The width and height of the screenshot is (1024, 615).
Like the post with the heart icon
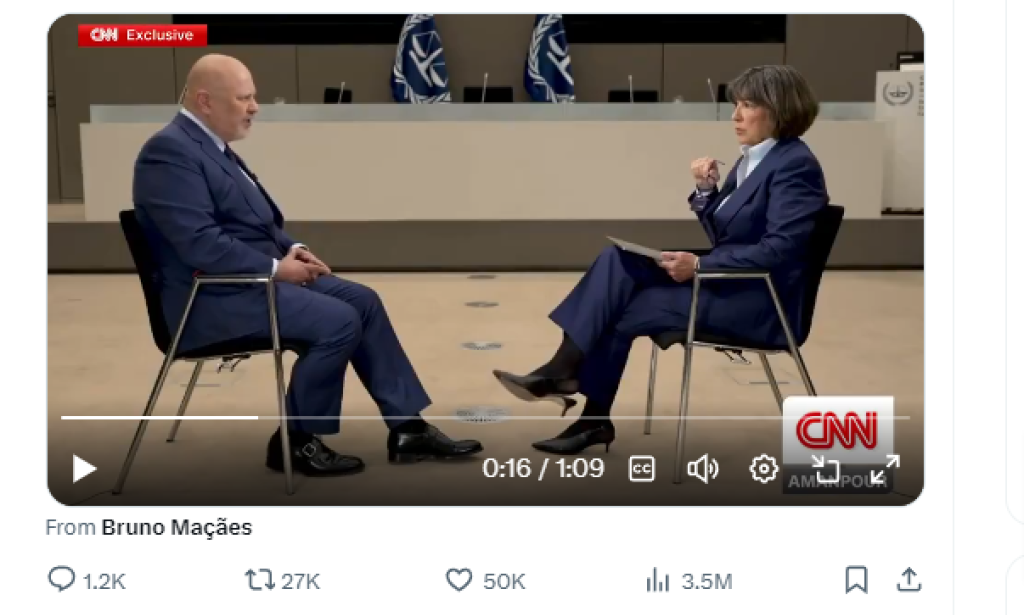tap(459, 578)
